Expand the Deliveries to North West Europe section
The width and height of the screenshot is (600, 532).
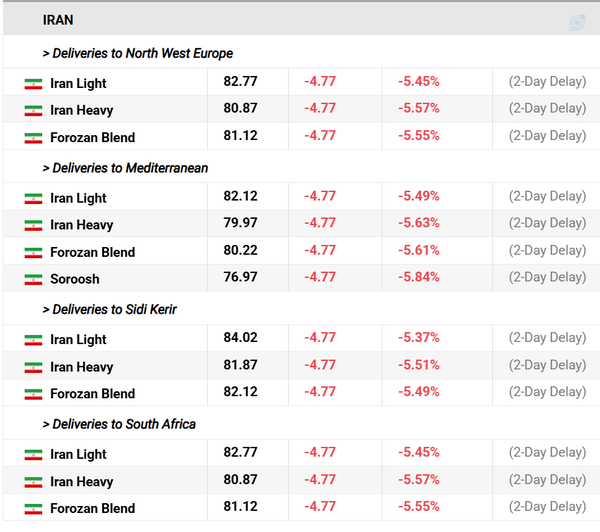(138, 53)
